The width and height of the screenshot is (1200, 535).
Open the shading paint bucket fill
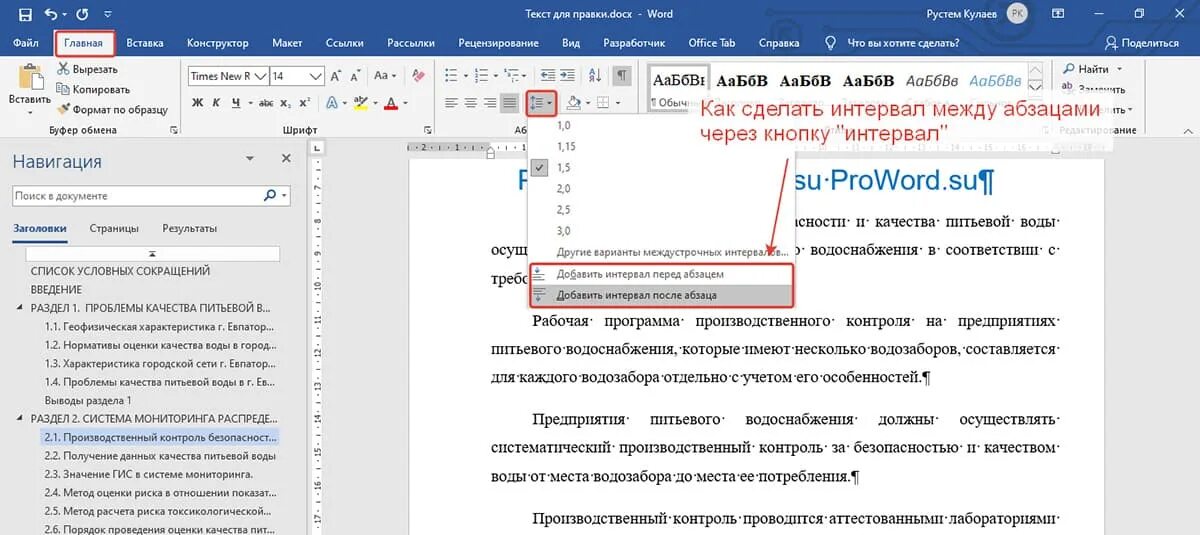[x=573, y=103]
